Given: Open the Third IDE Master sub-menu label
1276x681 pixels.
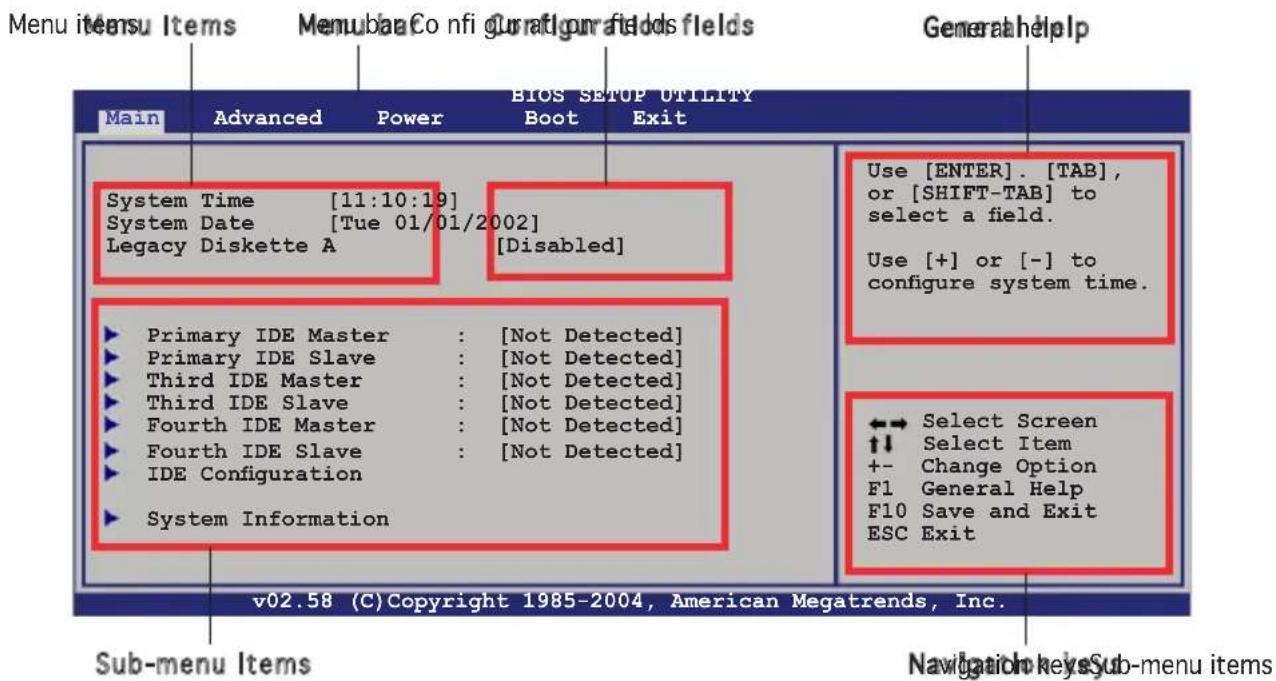Looking at the screenshot, I should [255, 380].
